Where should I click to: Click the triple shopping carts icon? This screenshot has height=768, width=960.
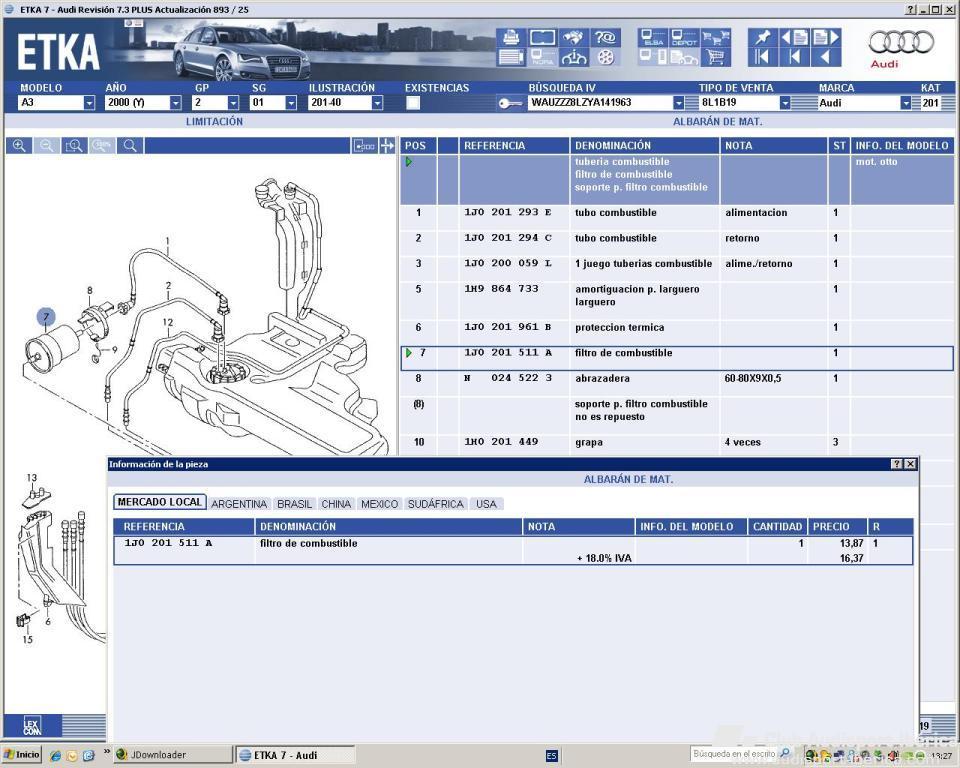[715, 37]
